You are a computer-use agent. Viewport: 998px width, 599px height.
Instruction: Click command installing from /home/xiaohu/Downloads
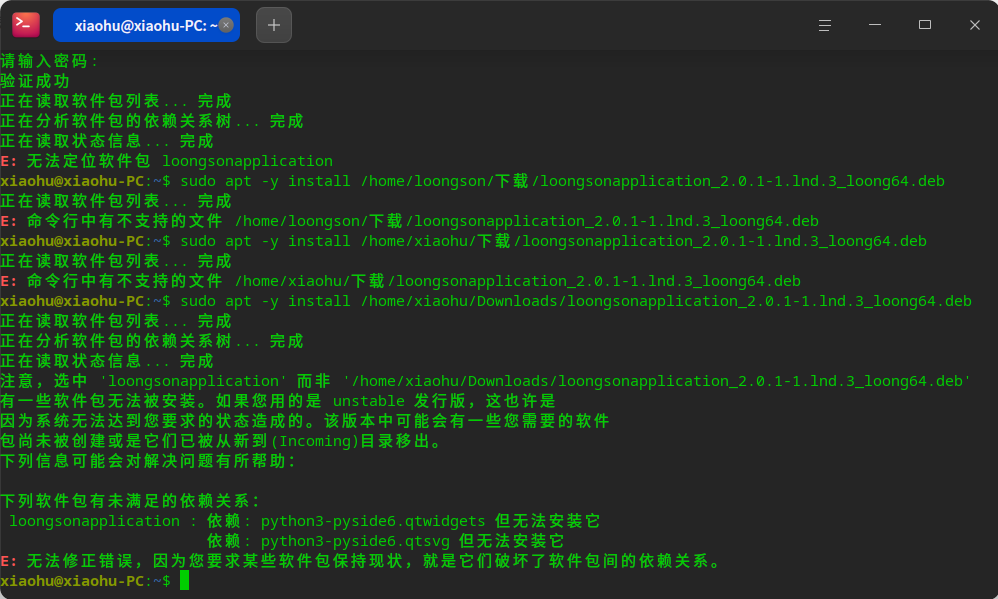click(486, 301)
